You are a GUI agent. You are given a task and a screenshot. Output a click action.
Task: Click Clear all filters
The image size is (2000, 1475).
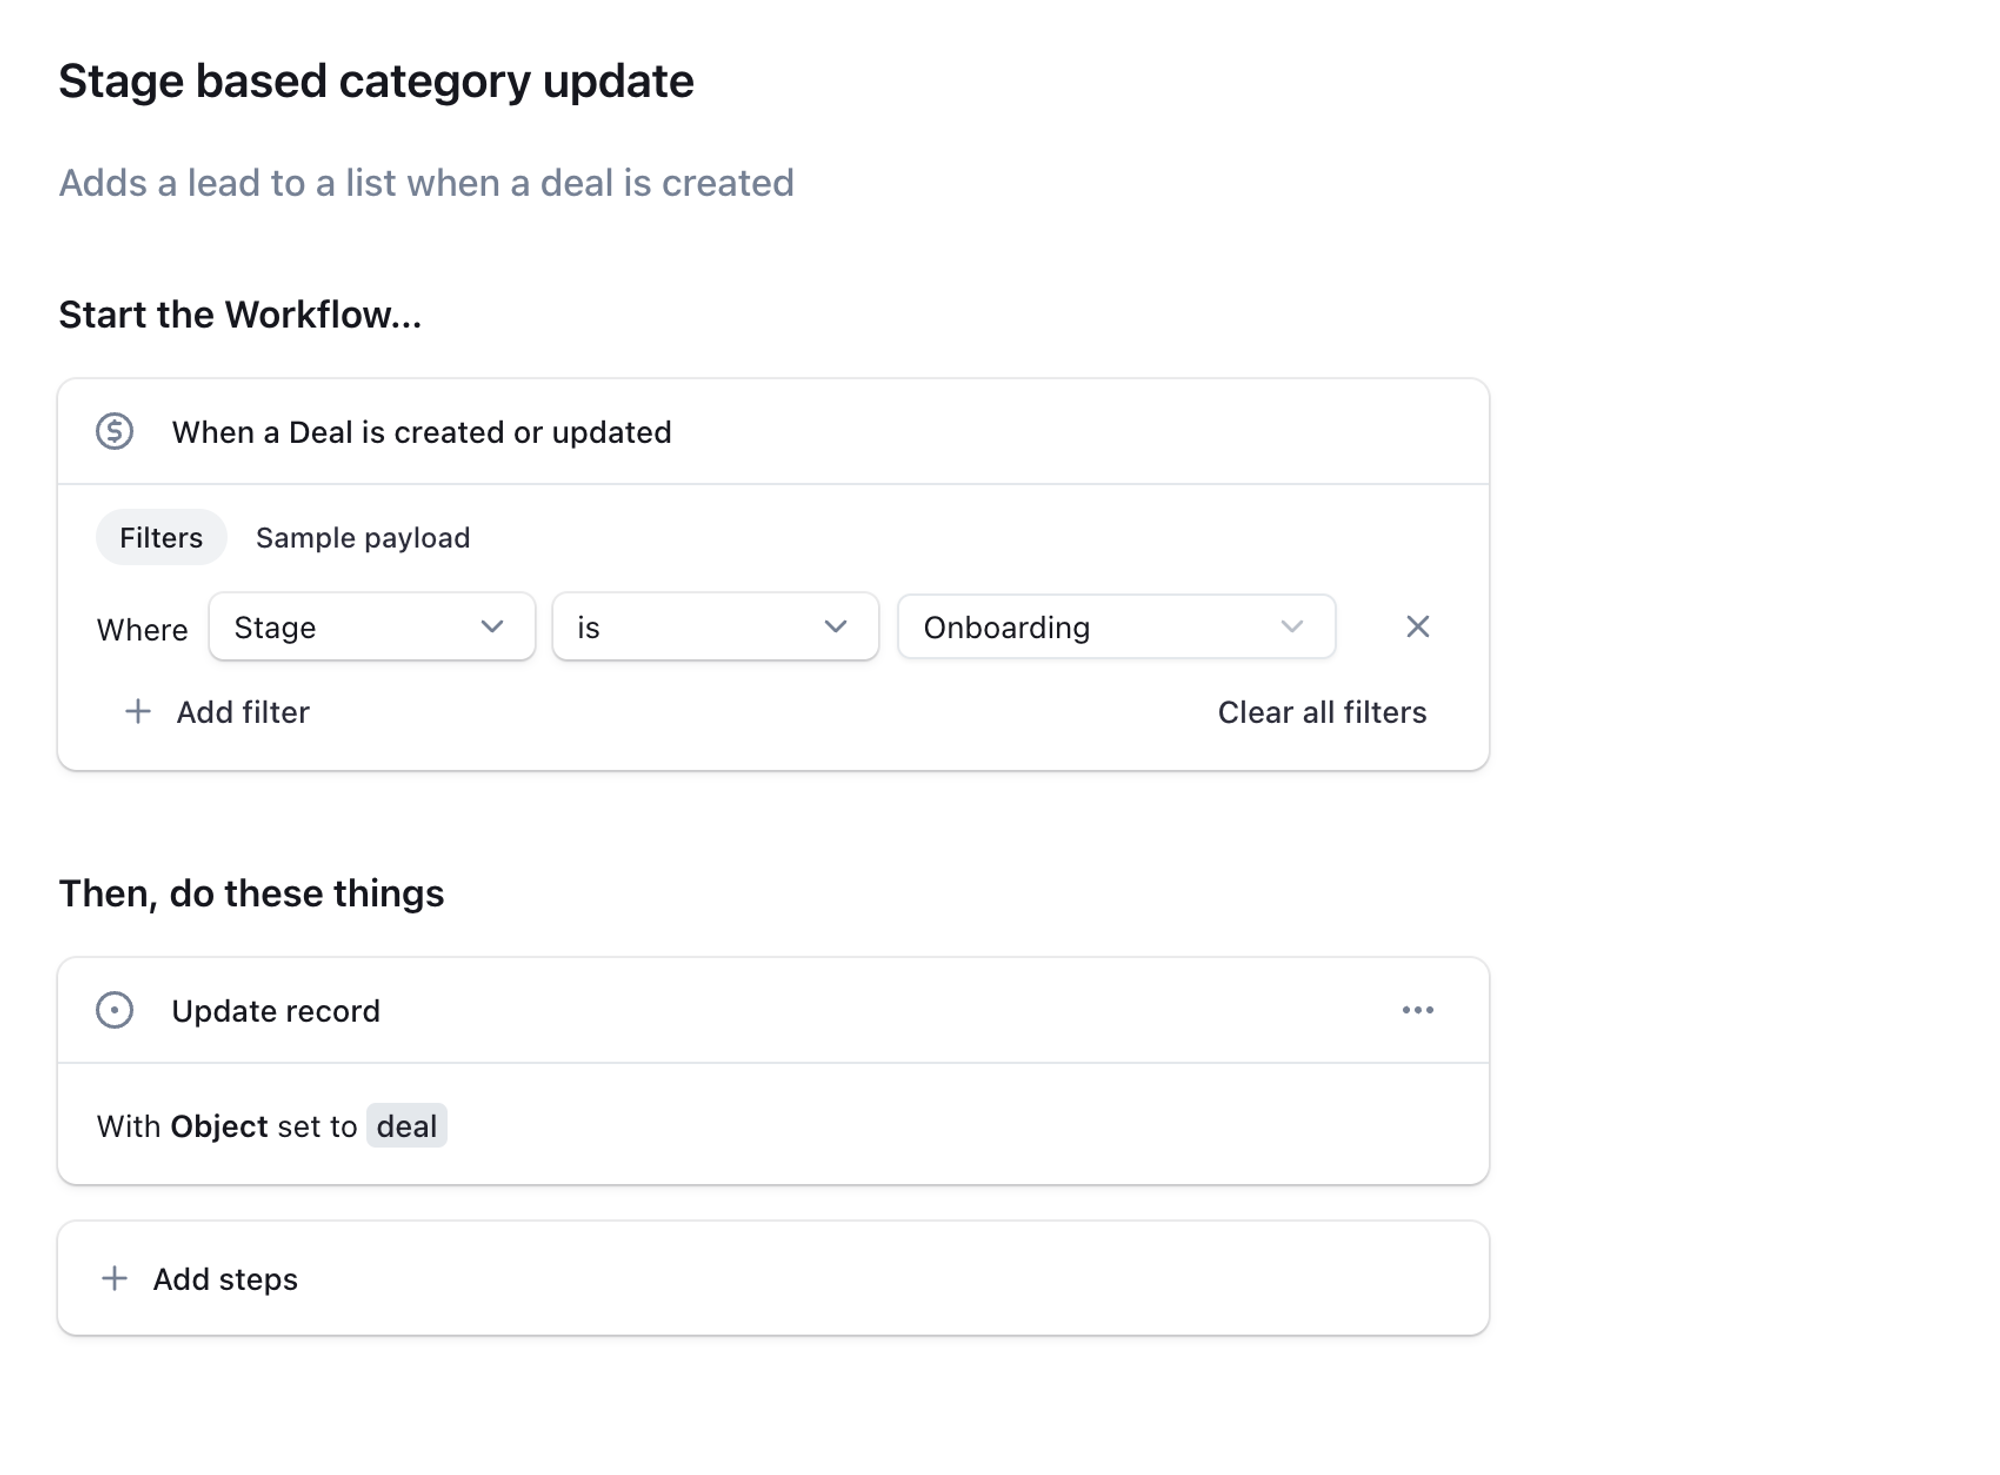click(1321, 712)
